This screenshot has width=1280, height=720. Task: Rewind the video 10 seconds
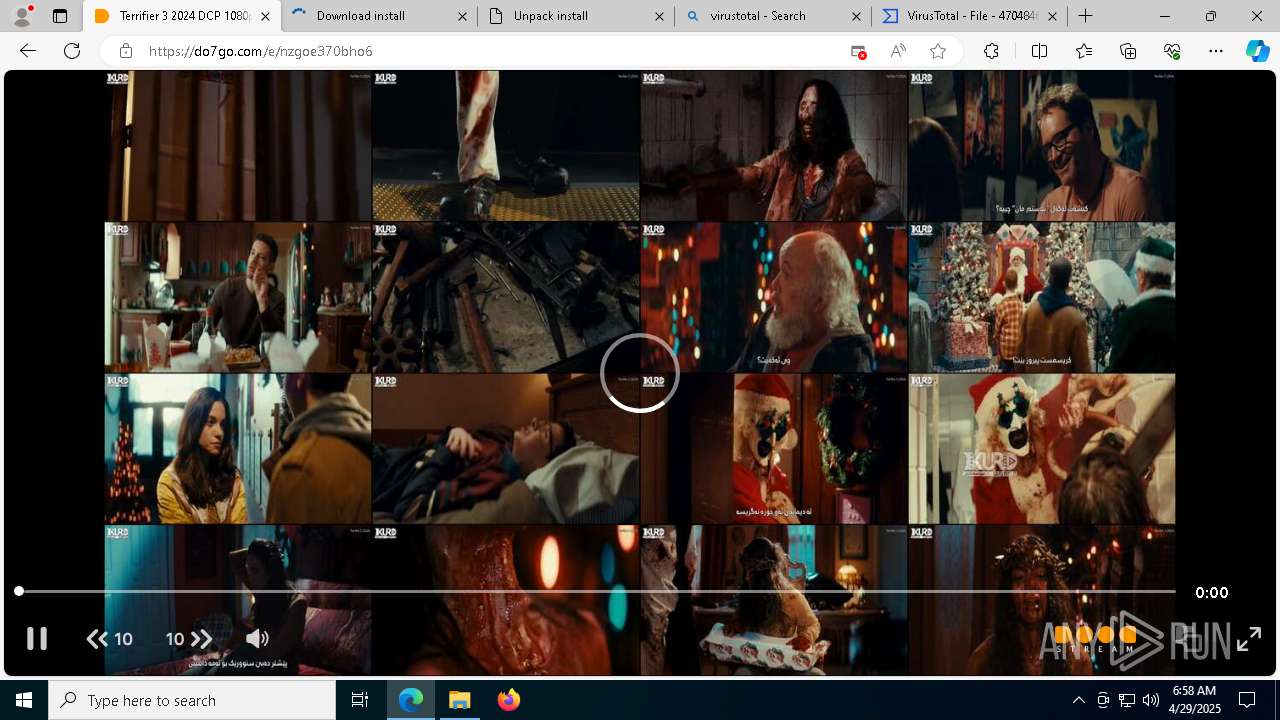[x=110, y=638]
